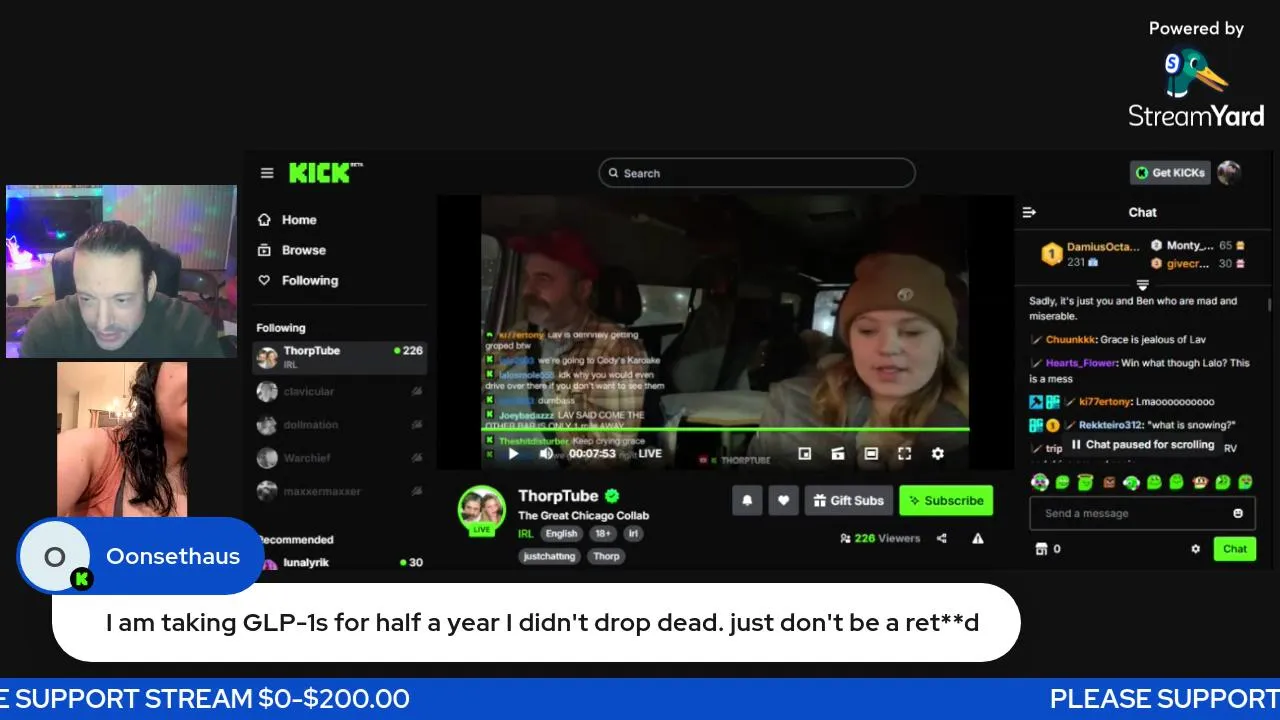
Task: Mute the stream volume icon
Action: coord(546,453)
